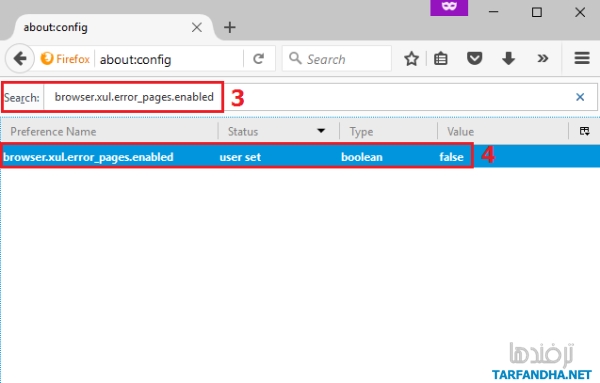Click the 'boolean' type cell

coord(362,157)
